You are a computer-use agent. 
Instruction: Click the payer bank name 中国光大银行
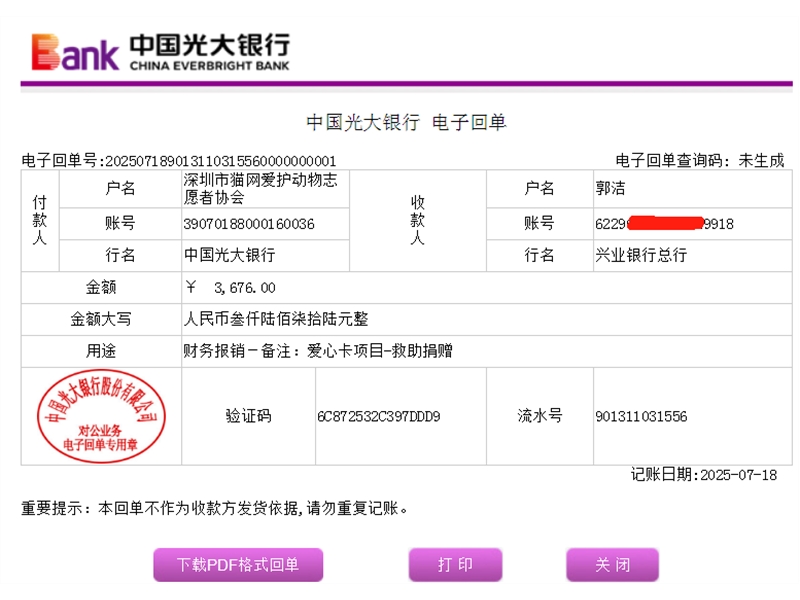point(230,255)
